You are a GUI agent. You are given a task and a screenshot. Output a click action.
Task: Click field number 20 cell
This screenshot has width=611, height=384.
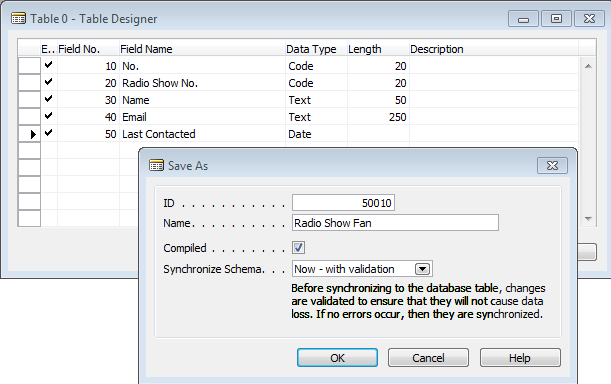point(88,83)
